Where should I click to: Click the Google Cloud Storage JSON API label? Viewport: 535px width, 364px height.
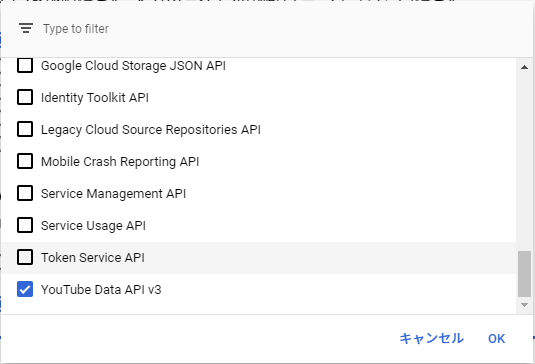133,65
